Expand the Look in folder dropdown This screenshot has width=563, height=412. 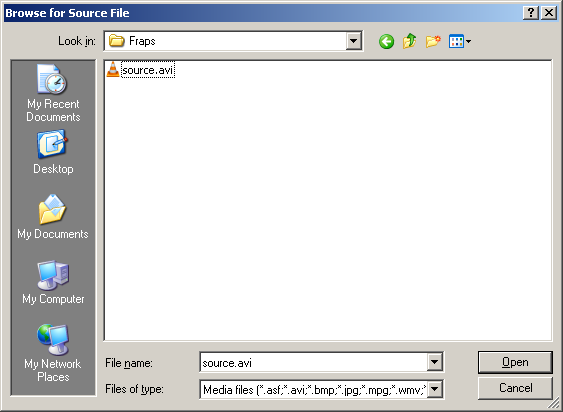353,41
